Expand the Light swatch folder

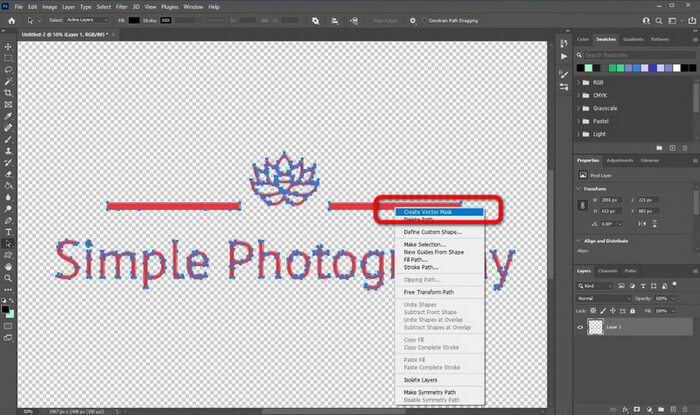pos(579,134)
